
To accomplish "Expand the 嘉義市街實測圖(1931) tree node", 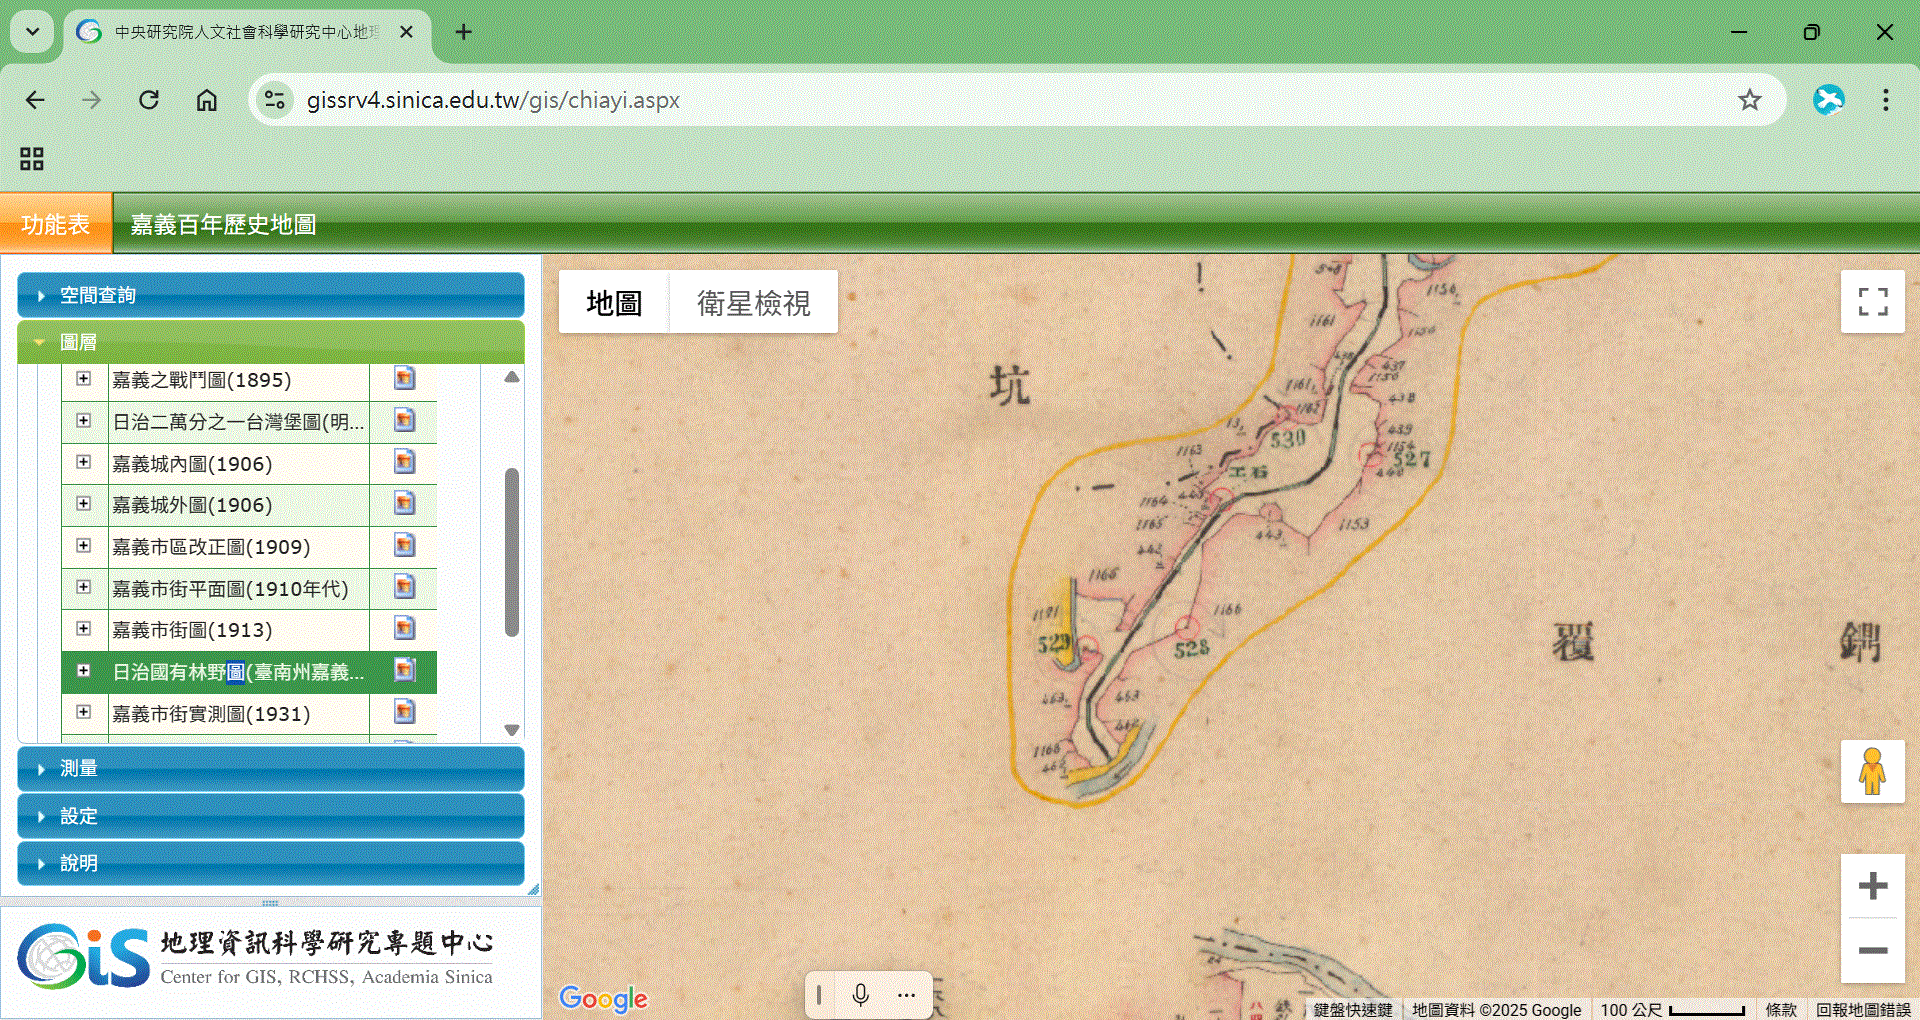I will click(84, 712).
